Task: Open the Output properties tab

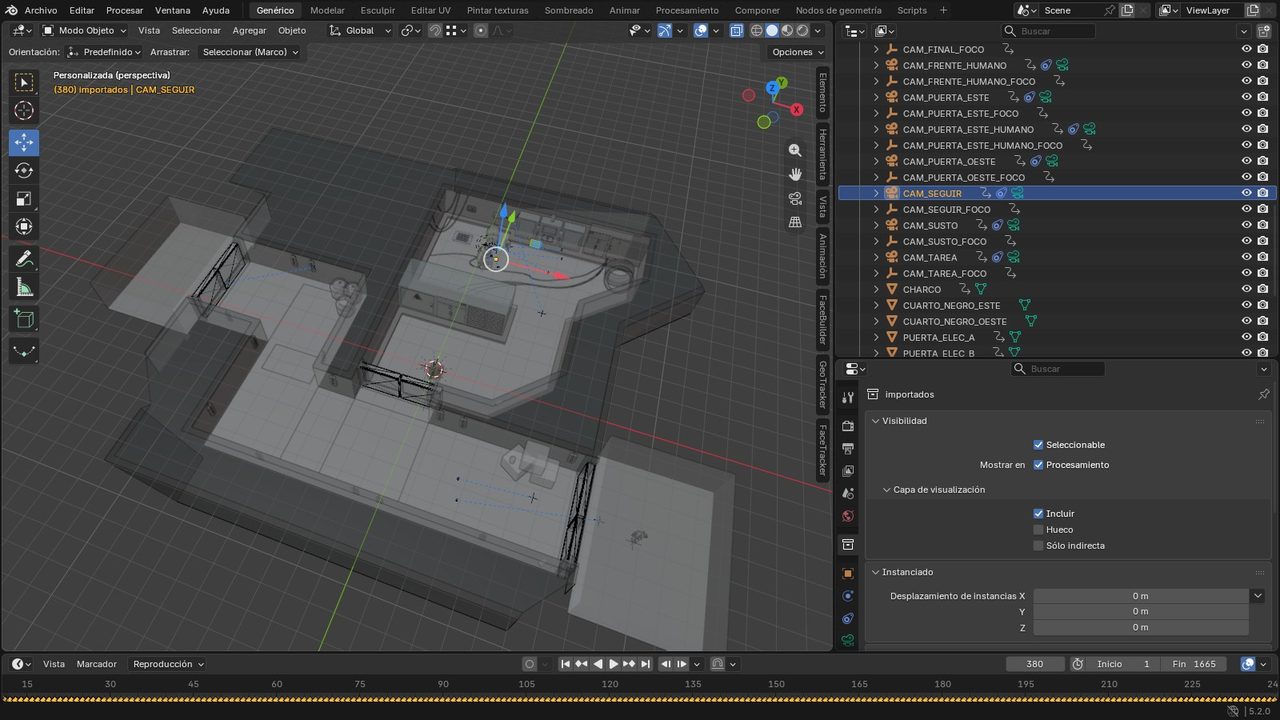Action: click(848, 448)
